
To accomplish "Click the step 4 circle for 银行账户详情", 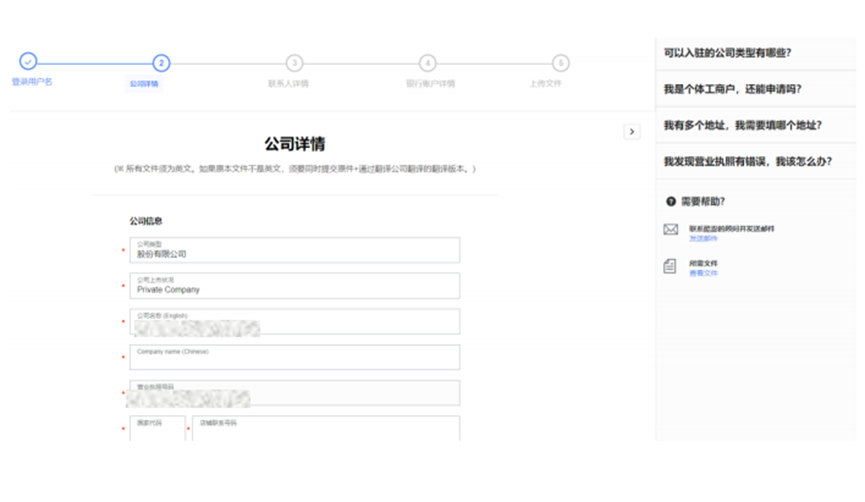I will [428, 63].
